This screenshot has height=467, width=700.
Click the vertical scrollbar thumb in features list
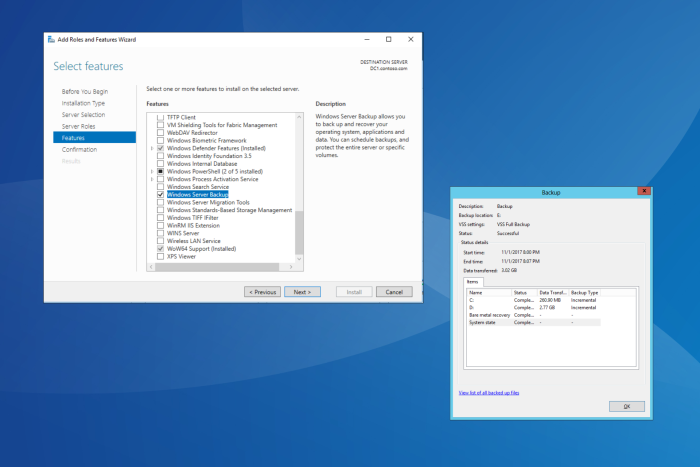299,233
